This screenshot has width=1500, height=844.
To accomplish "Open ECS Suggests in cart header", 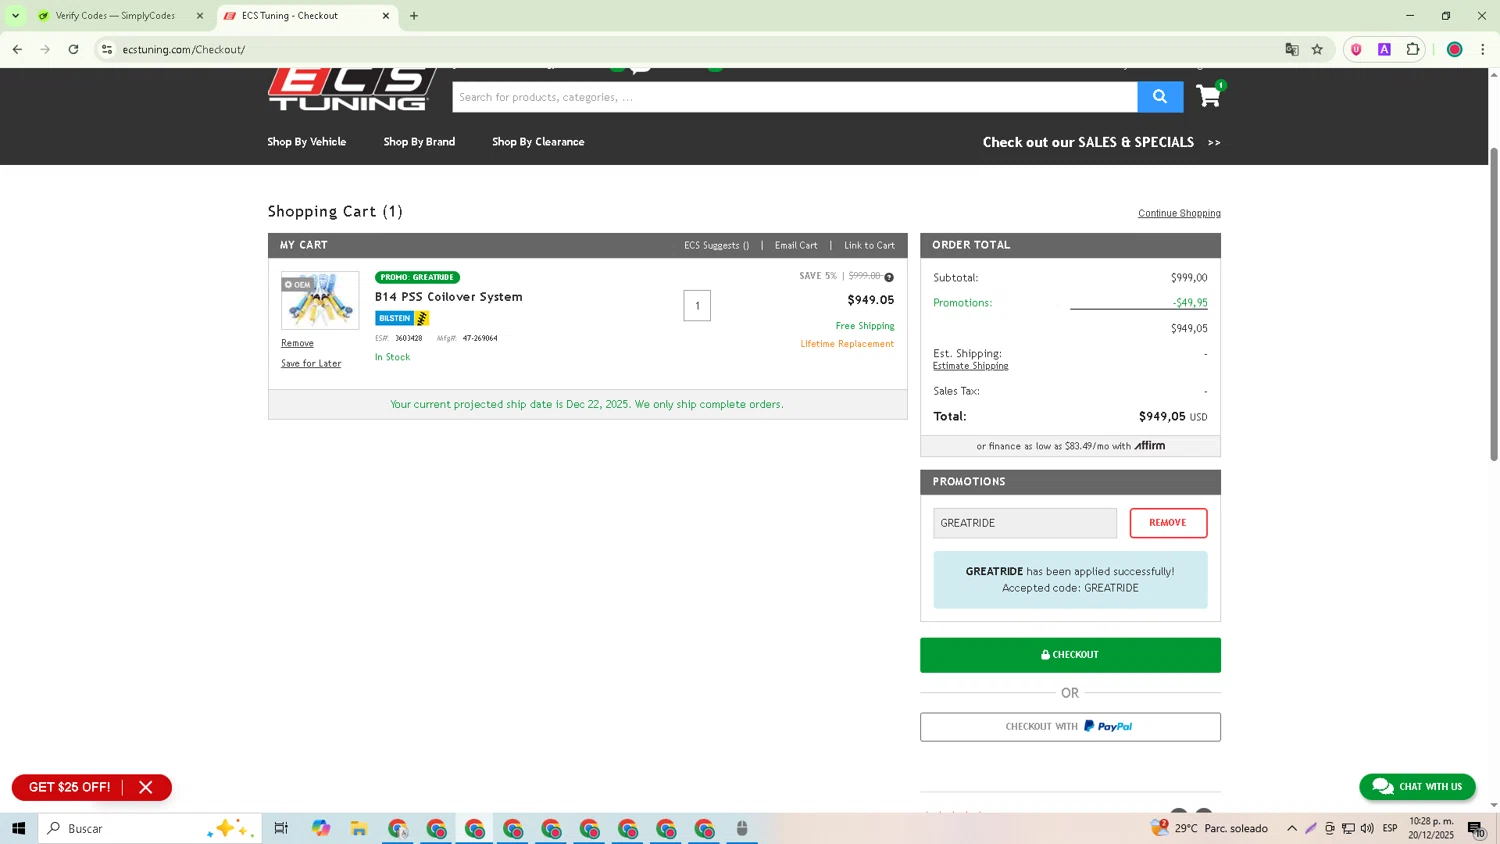I will click(716, 246).
